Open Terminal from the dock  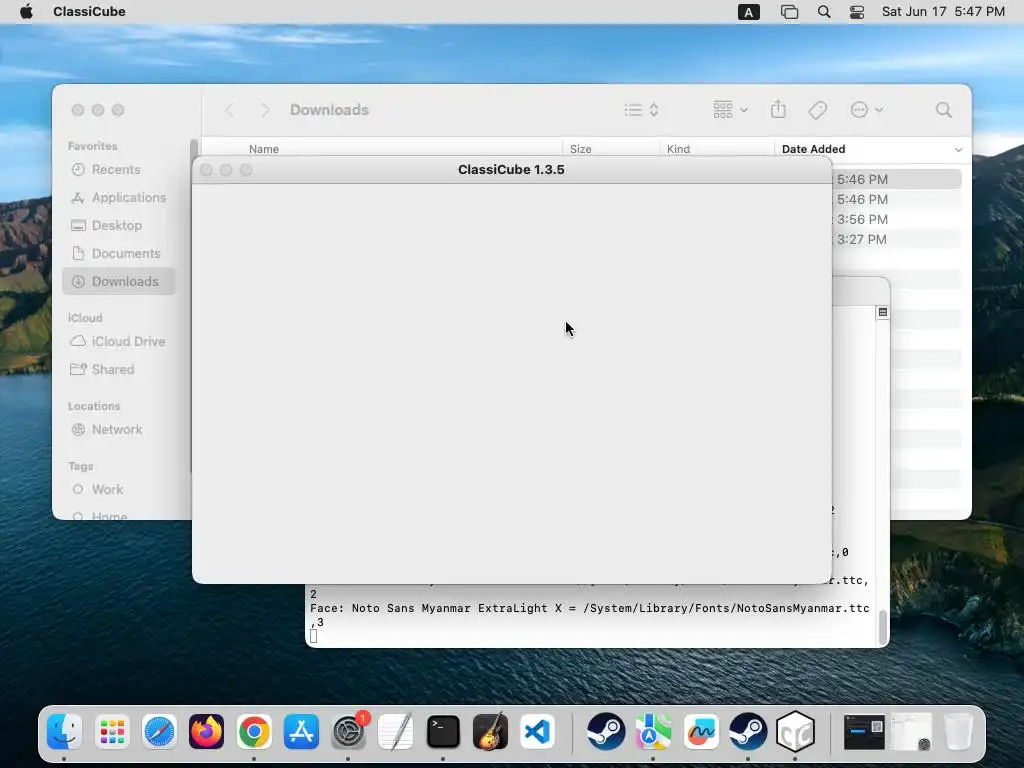(x=443, y=731)
